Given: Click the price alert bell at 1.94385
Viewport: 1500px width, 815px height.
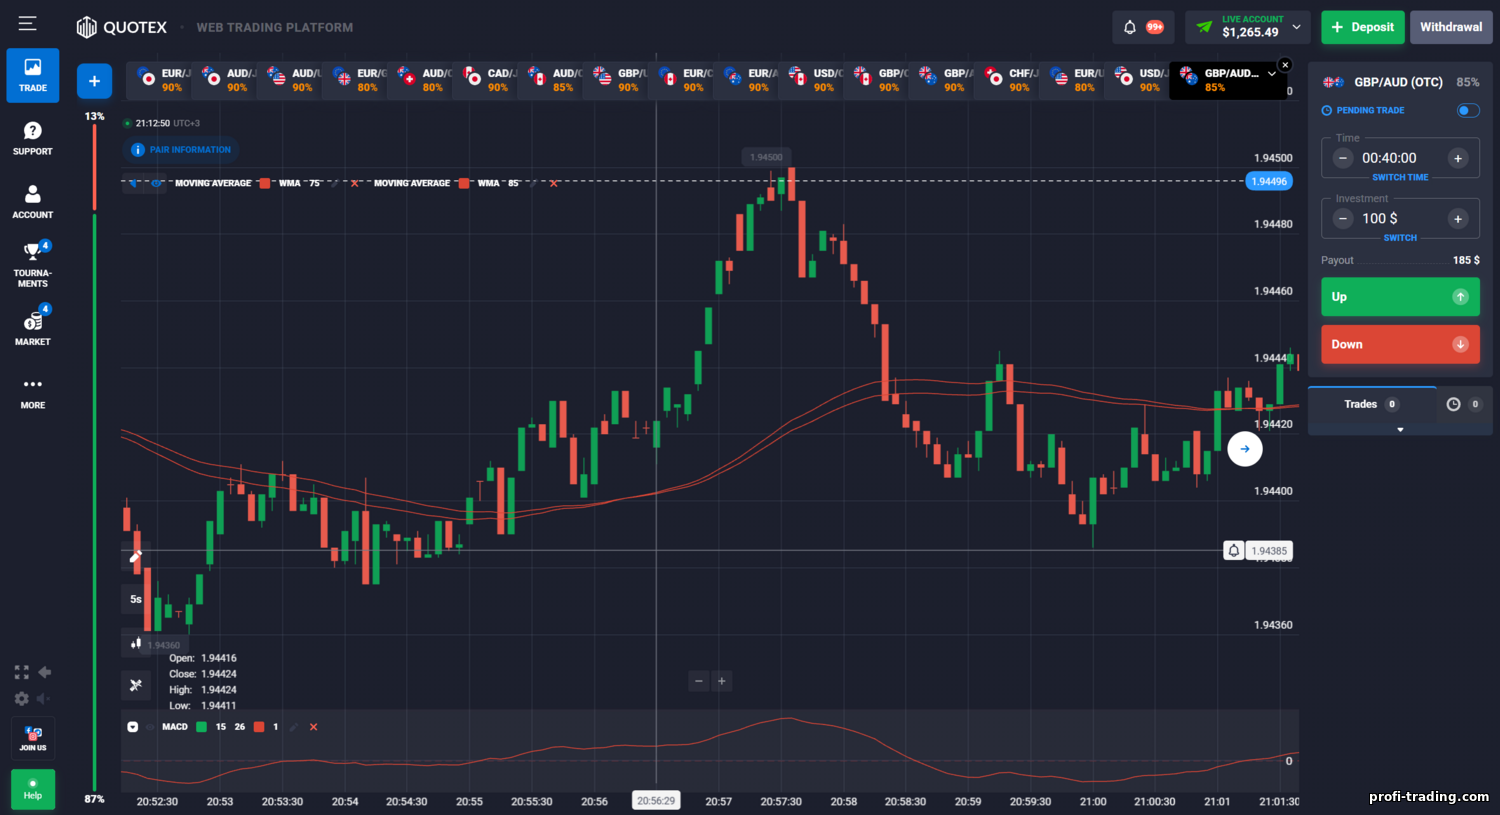Looking at the screenshot, I should pyautogui.click(x=1234, y=551).
